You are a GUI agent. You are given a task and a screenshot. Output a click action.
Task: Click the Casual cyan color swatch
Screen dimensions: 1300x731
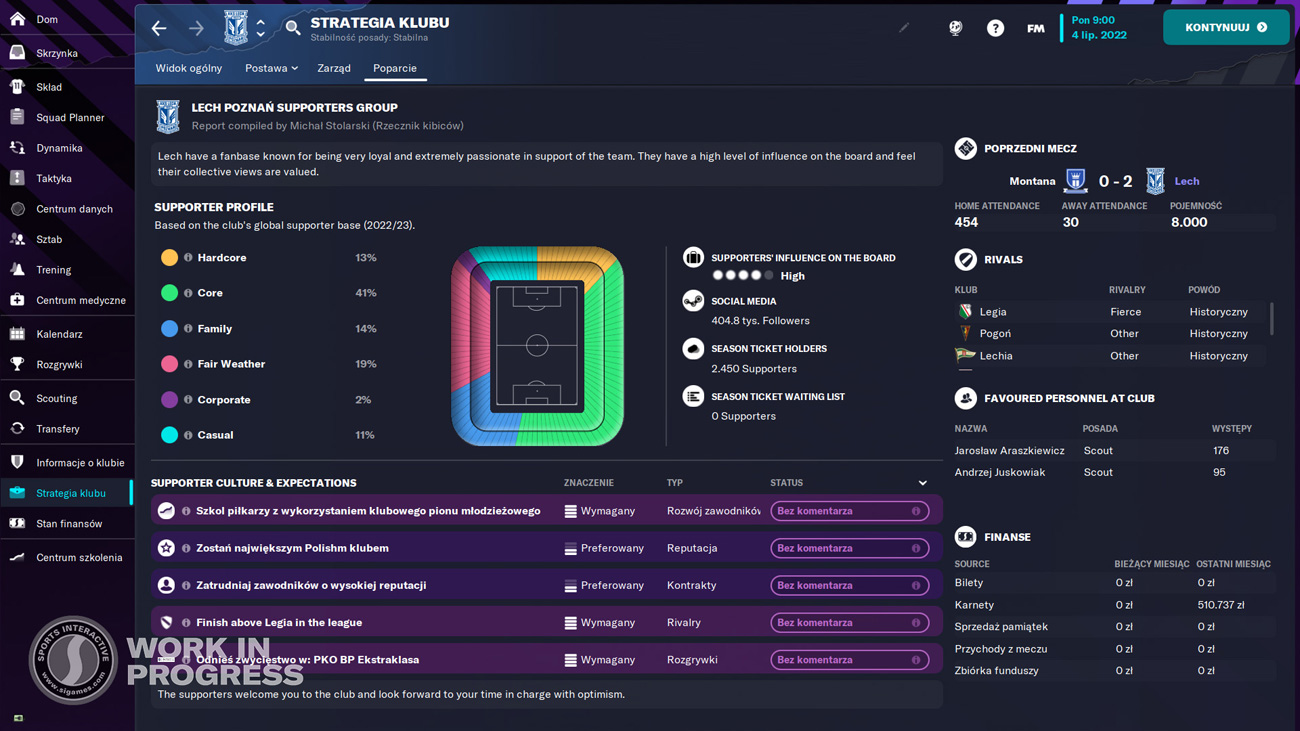point(169,435)
